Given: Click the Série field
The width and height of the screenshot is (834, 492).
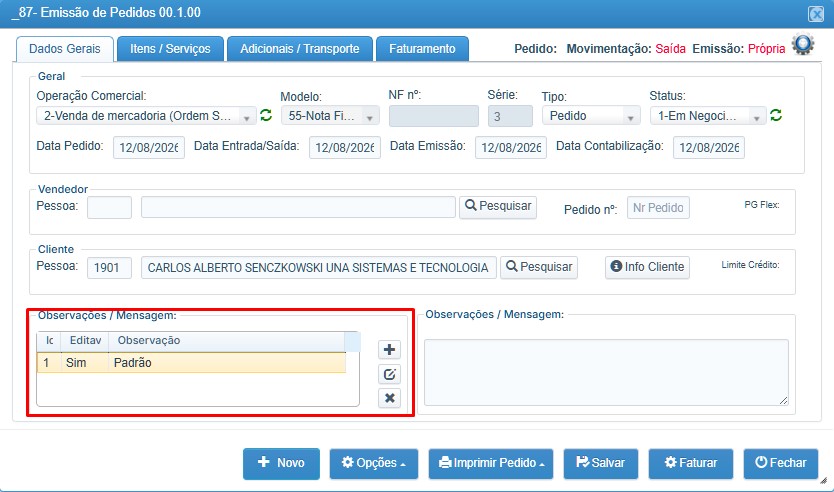Looking at the screenshot, I should [x=510, y=116].
